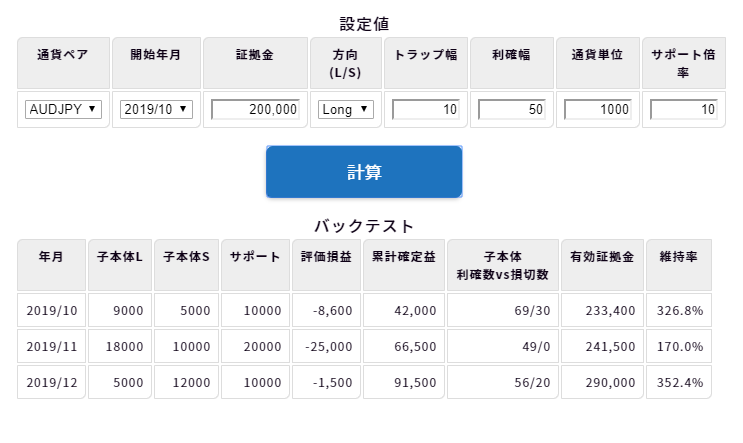Screen dimensions: 743x443
Task: Select the 2019/11 backtest row cell
Action: [52, 346]
